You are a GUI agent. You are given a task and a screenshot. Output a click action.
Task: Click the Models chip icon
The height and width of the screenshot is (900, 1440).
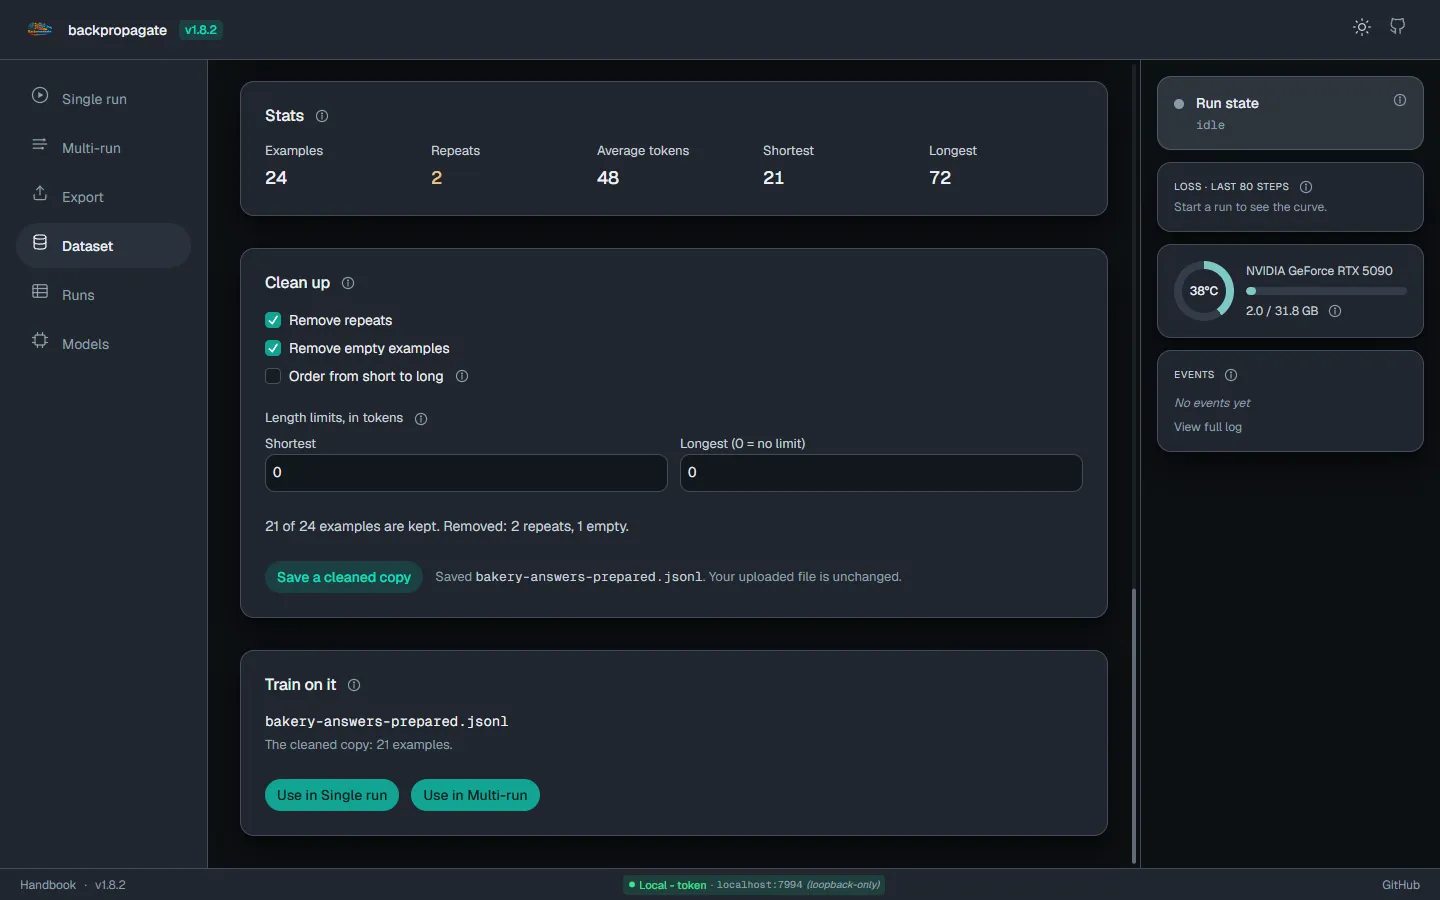(40, 341)
